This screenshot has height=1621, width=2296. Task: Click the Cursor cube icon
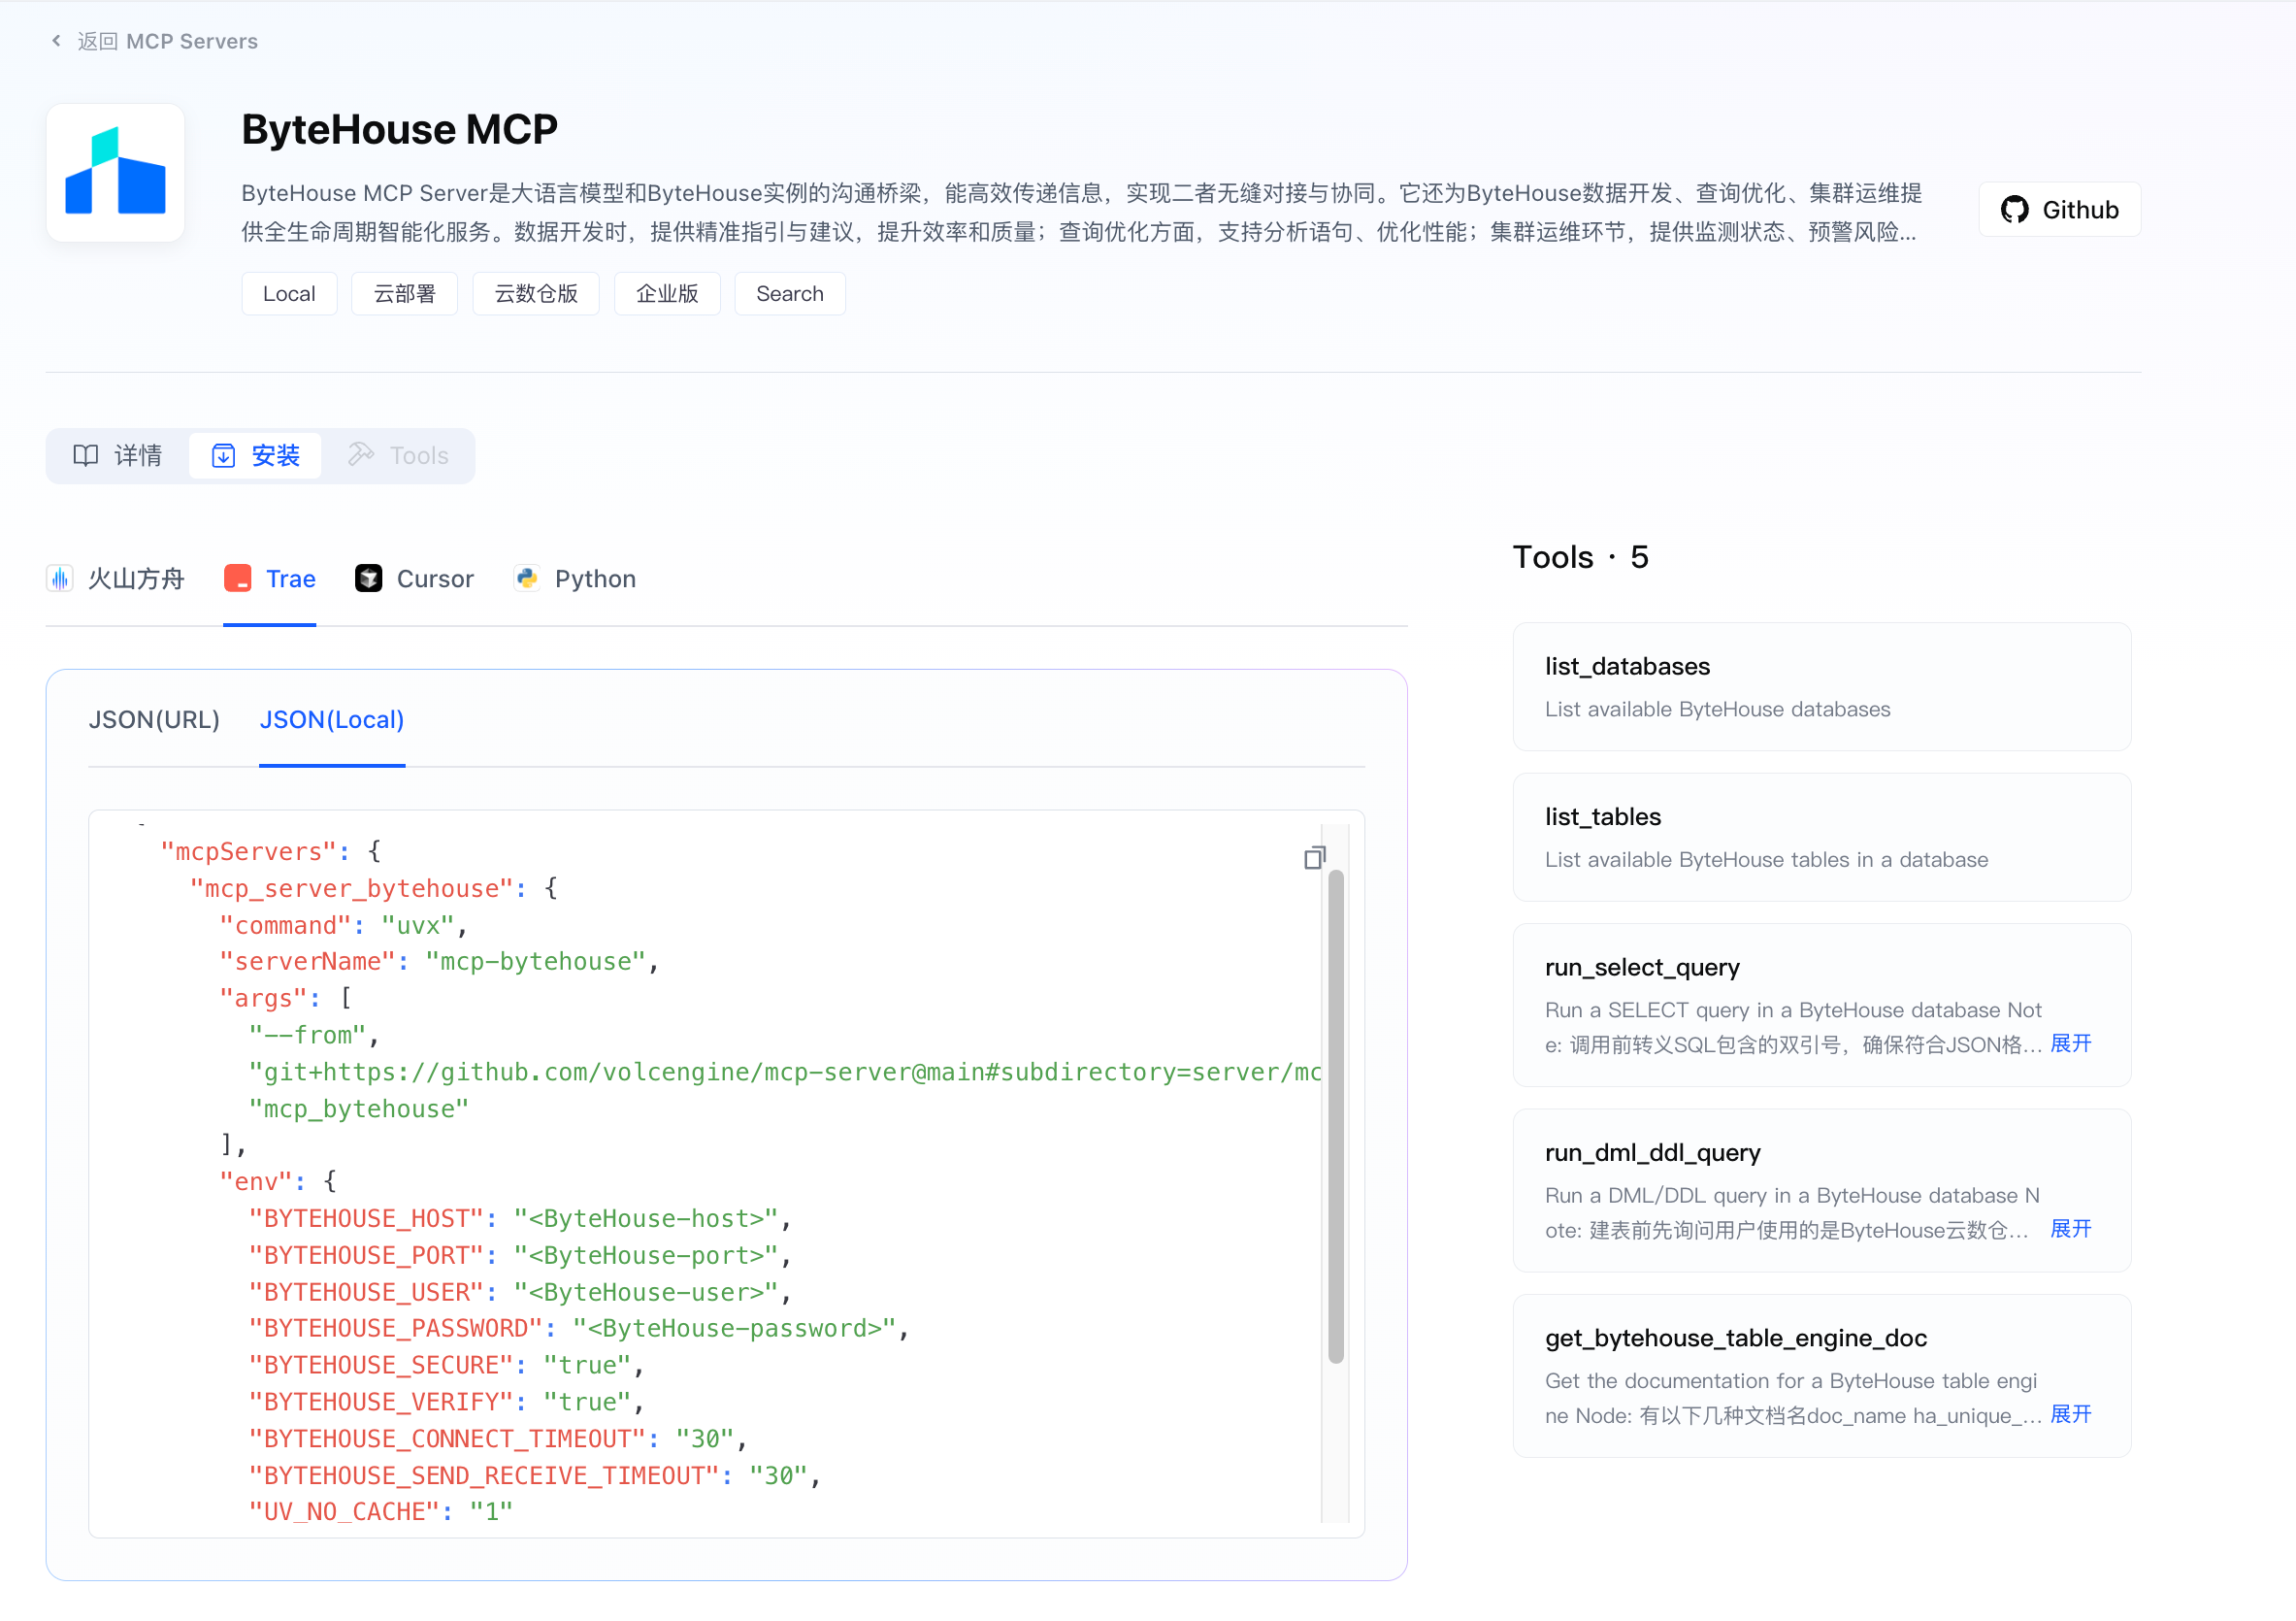[368, 578]
